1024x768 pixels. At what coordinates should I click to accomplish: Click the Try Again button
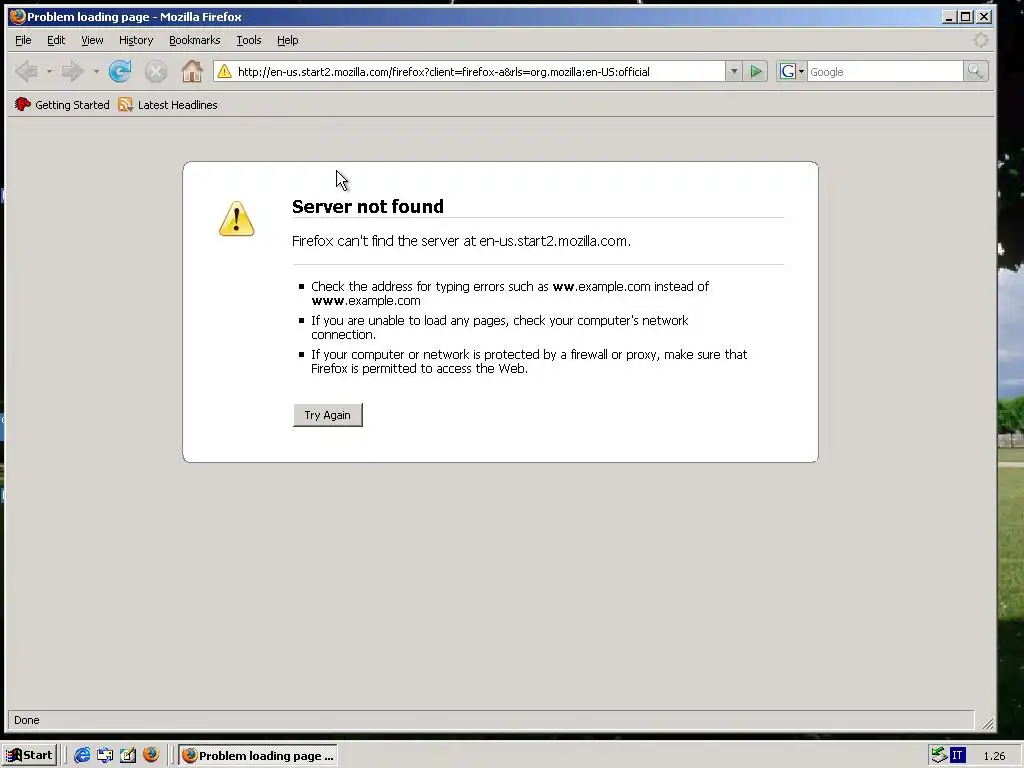coord(327,415)
